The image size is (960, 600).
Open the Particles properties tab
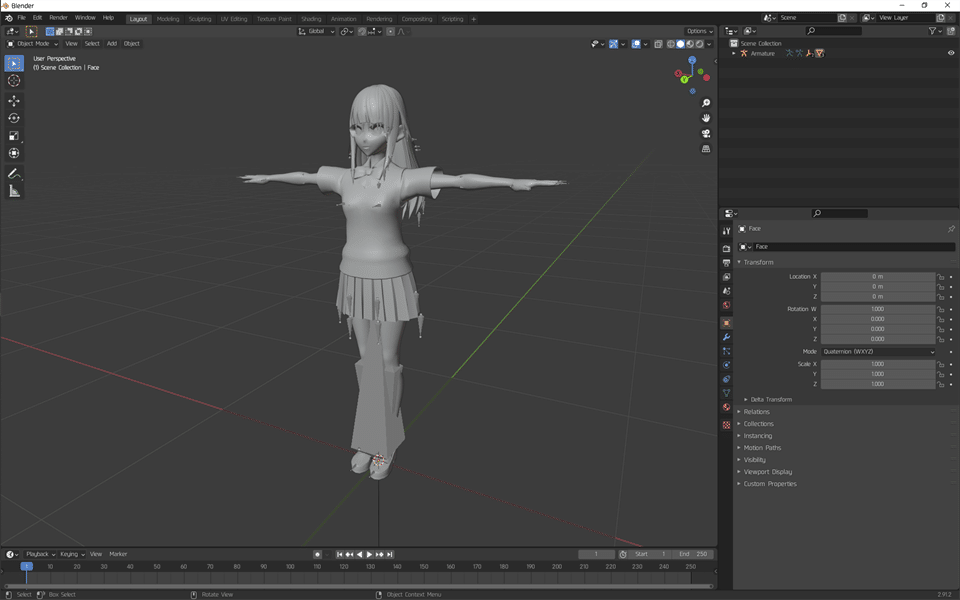tap(726, 351)
